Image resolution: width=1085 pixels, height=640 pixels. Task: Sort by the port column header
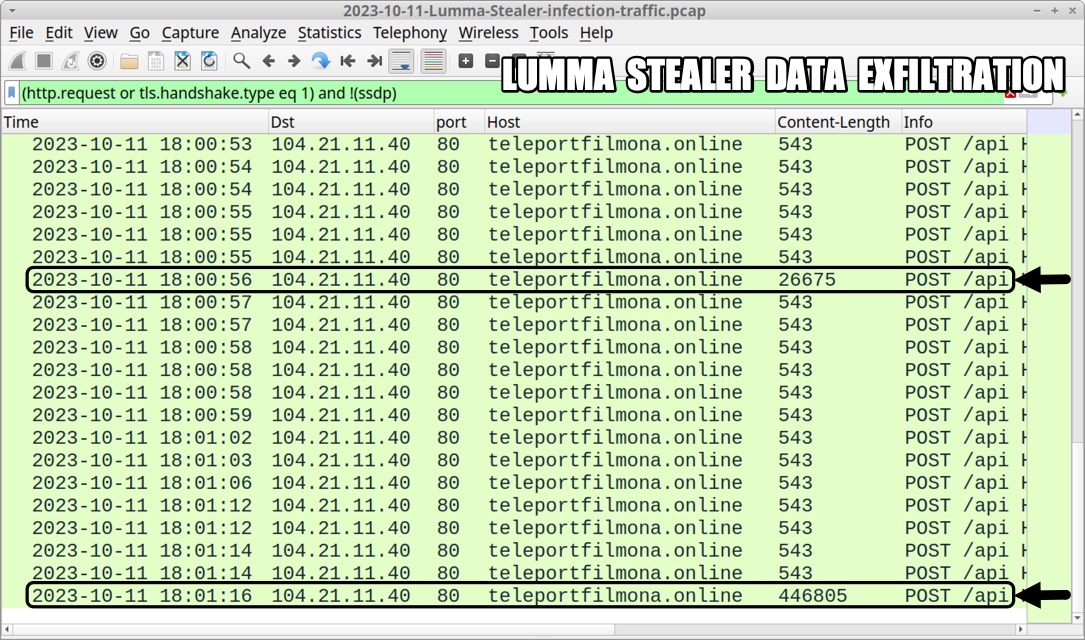[459, 122]
